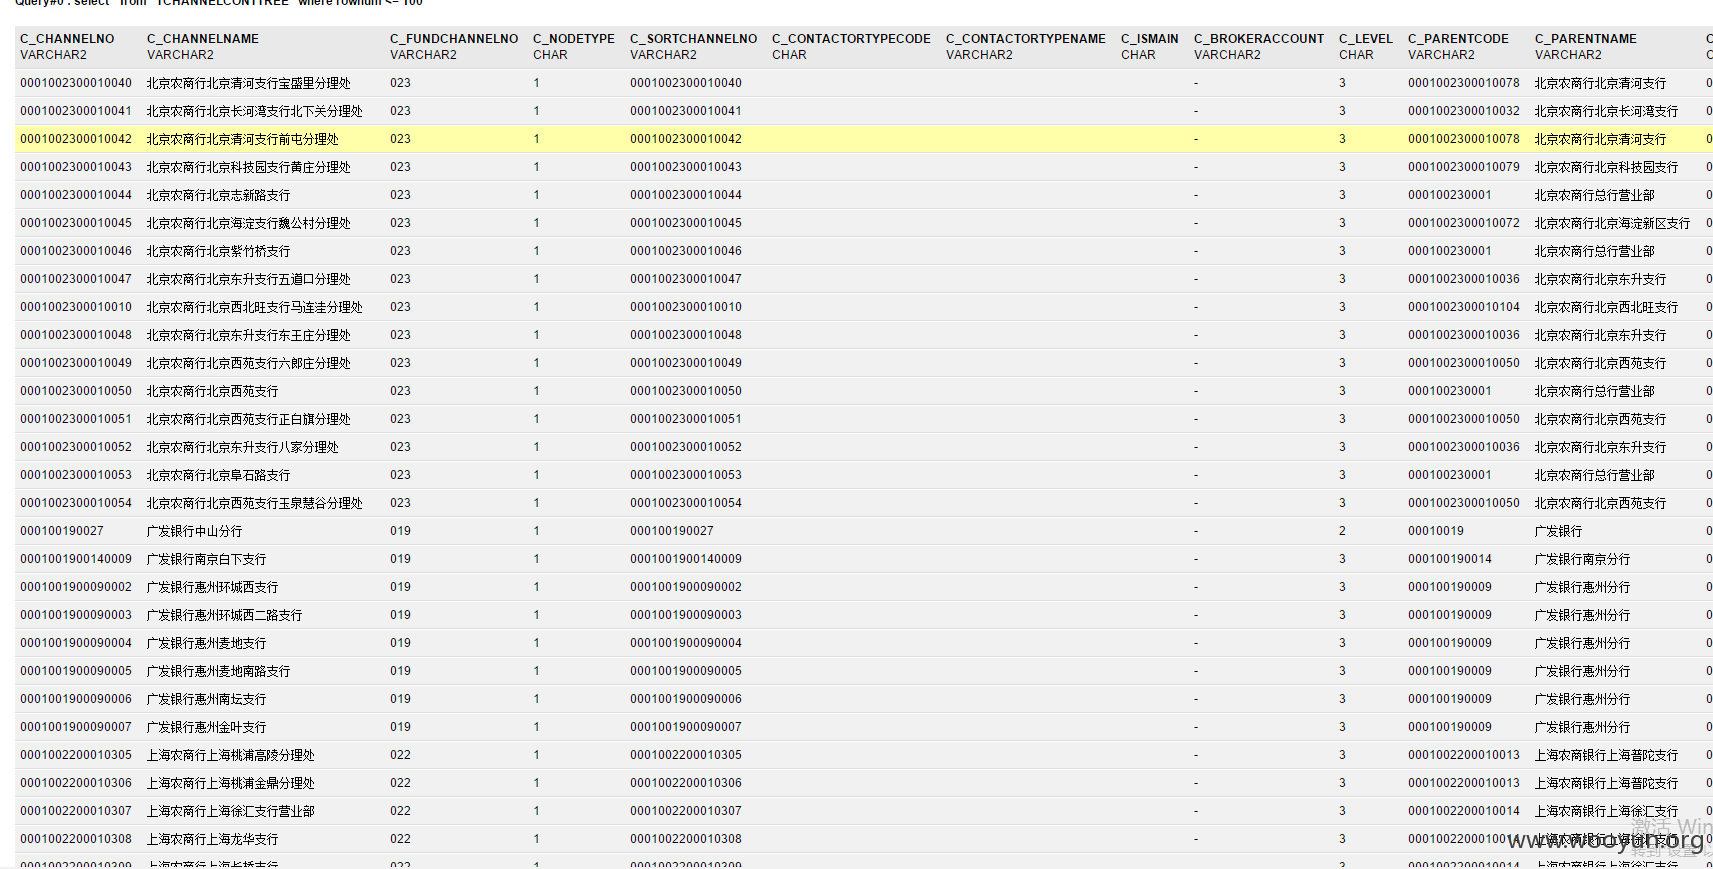The image size is (1713, 869).
Task: Click channel name 广发银行中山分行
Action: tap(195, 531)
